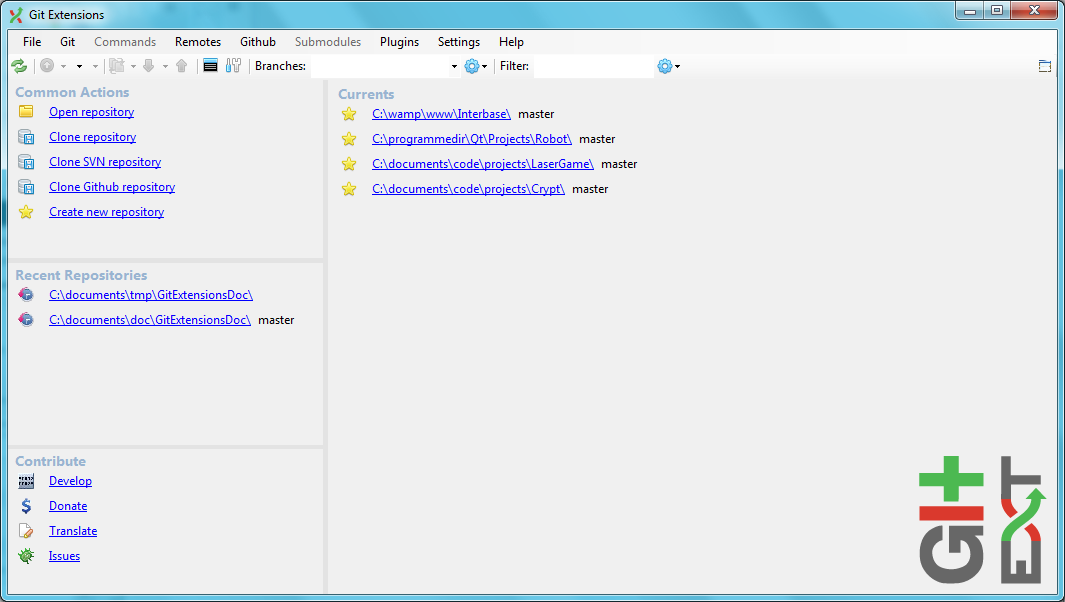Image resolution: width=1065 pixels, height=602 pixels.
Task: Click the dashboard layout icon at toolbar's far right
Action: pyautogui.click(x=1045, y=66)
